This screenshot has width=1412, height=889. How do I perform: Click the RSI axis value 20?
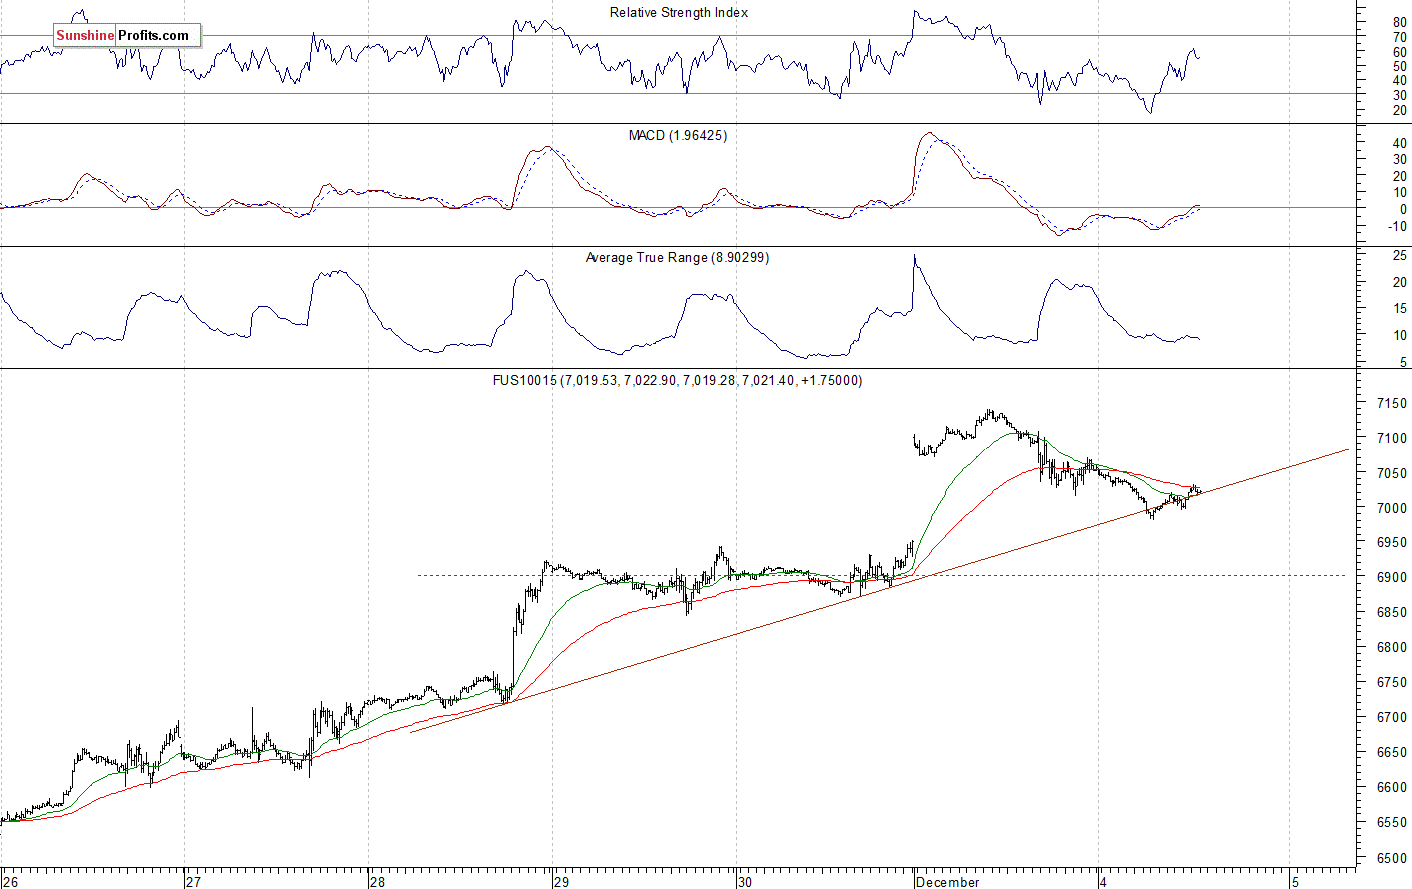coord(1400,110)
